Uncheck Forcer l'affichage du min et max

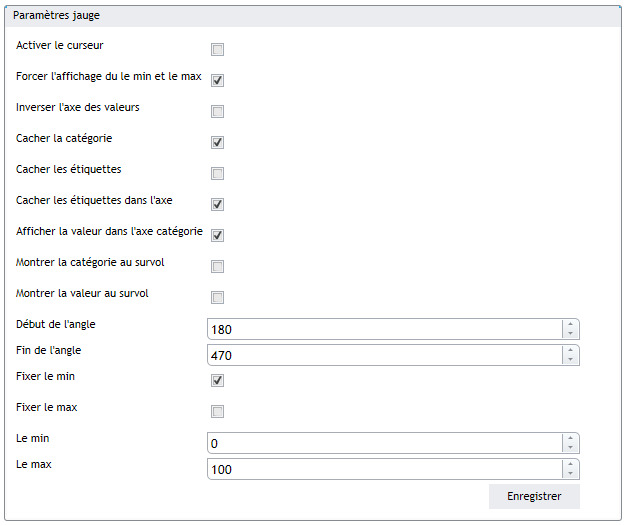click(217, 81)
